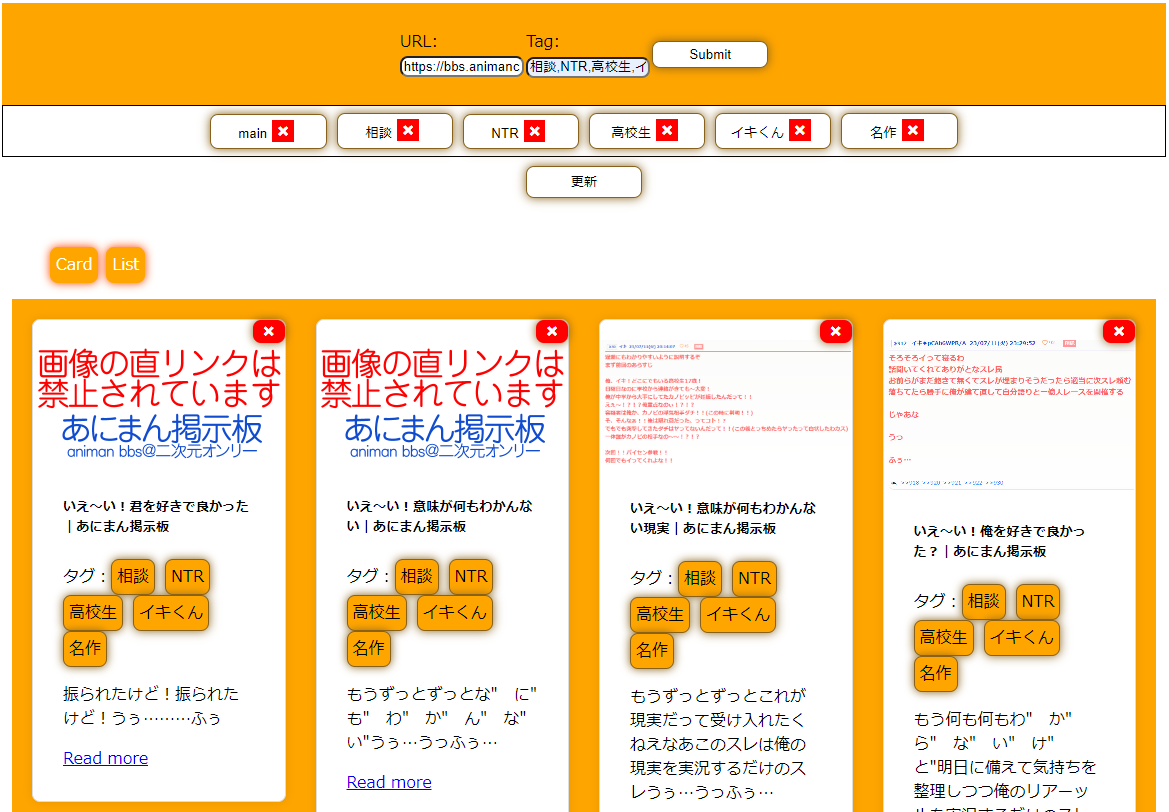Remove the main tag filter
This screenshot has width=1169, height=812.
coord(283,131)
